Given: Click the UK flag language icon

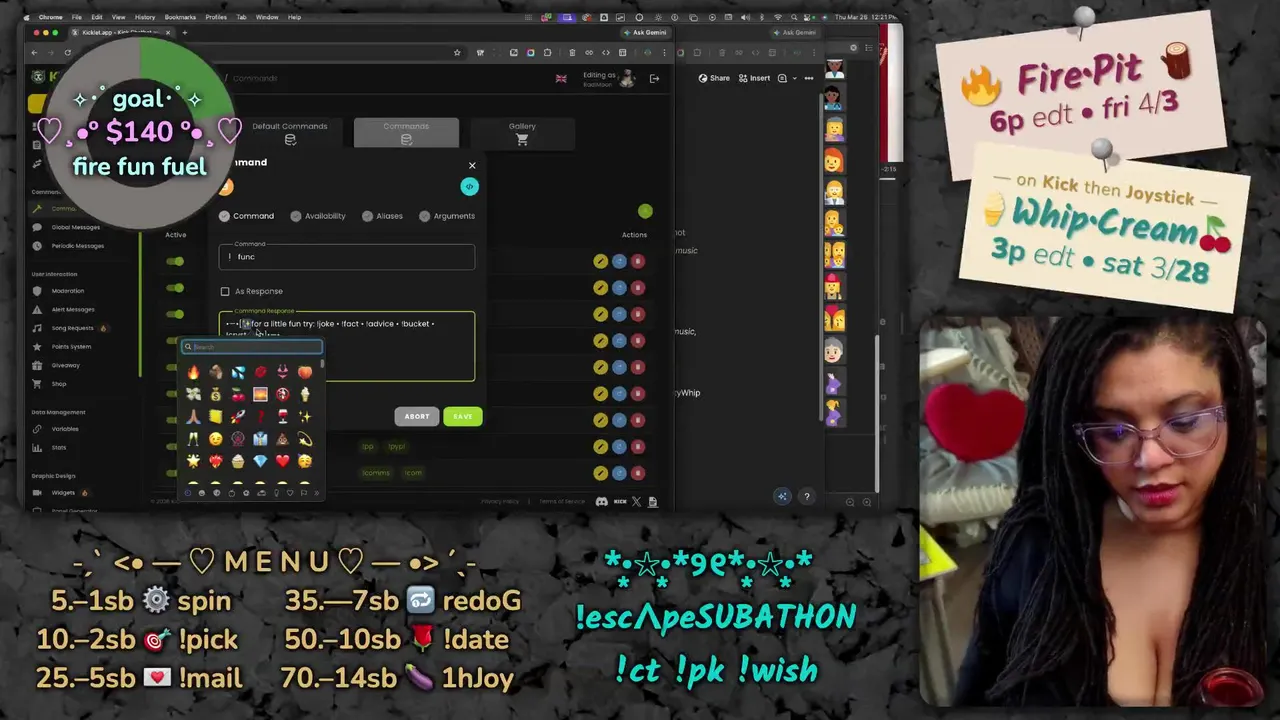Looking at the screenshot, I should click(x=560, y=78).
